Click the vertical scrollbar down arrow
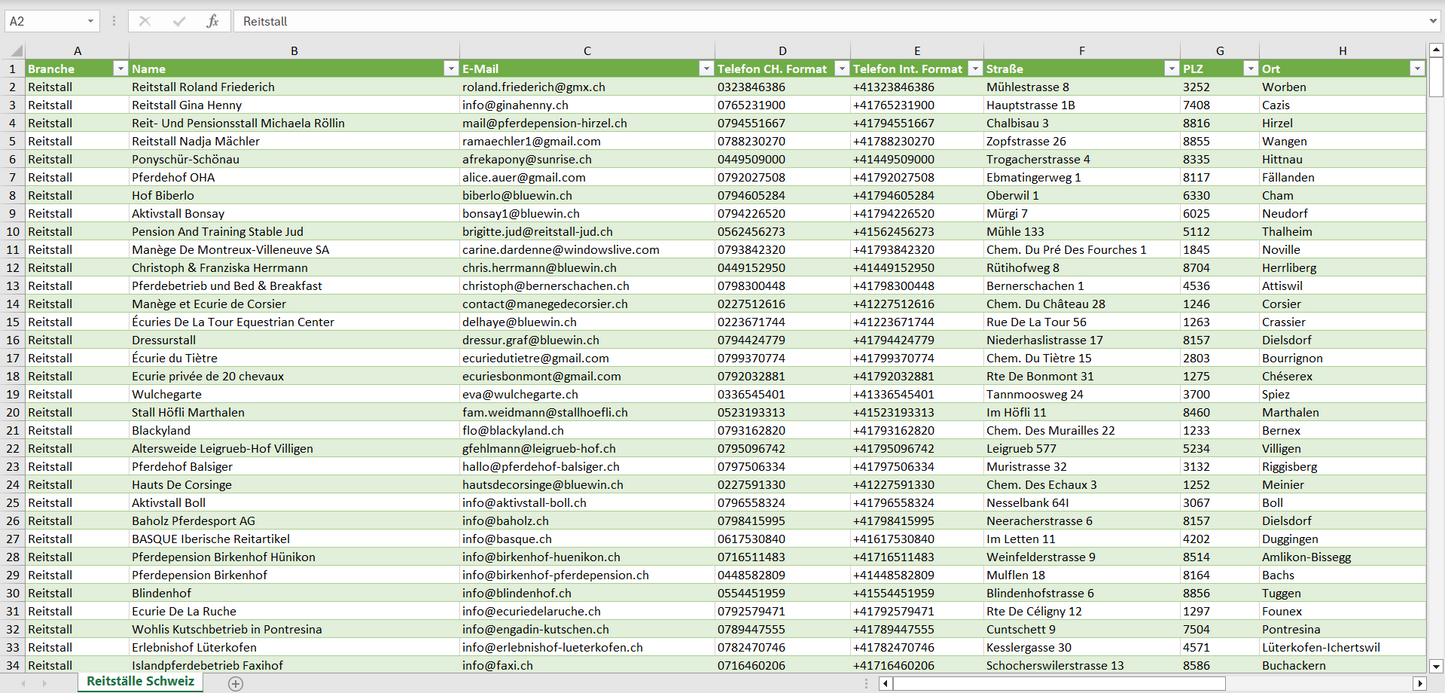 [x=1436, y=665]
